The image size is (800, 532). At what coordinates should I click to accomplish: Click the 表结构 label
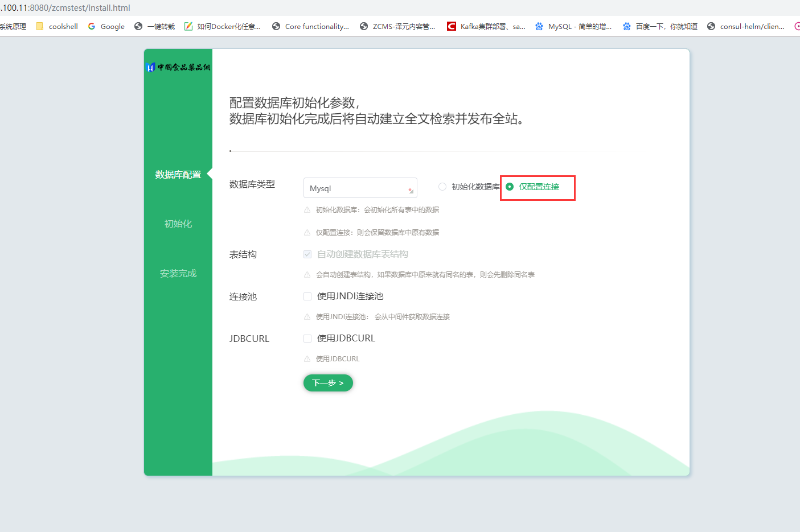(x=243, y=255)
